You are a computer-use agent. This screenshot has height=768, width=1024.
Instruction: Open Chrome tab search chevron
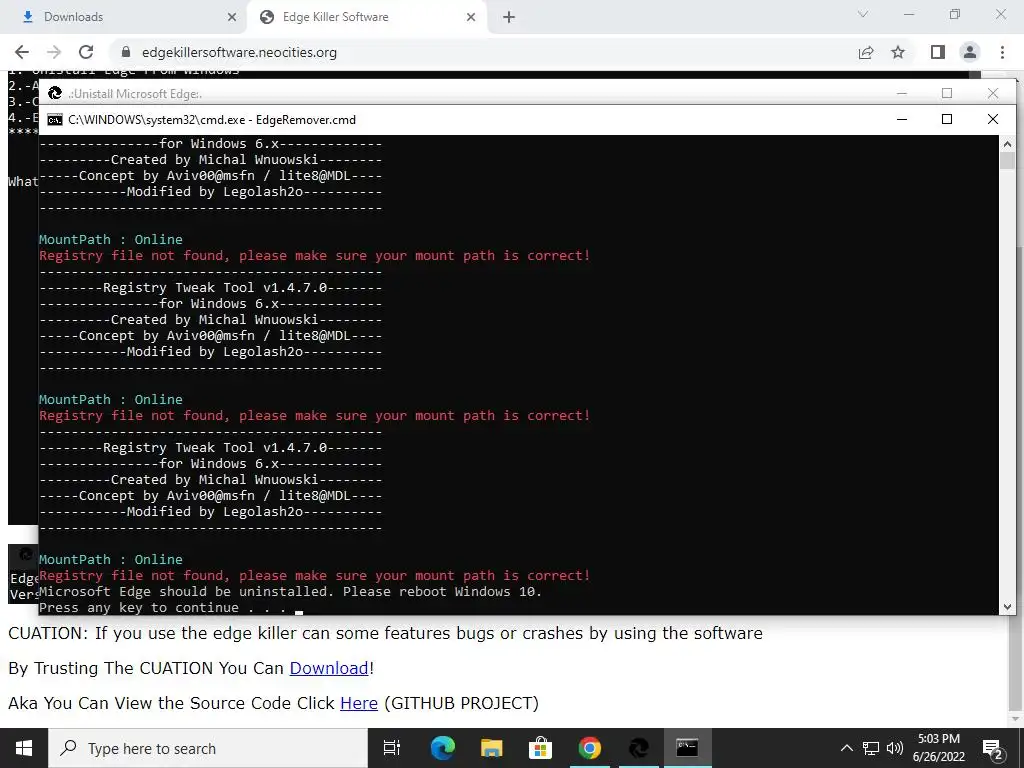[863, 14]
